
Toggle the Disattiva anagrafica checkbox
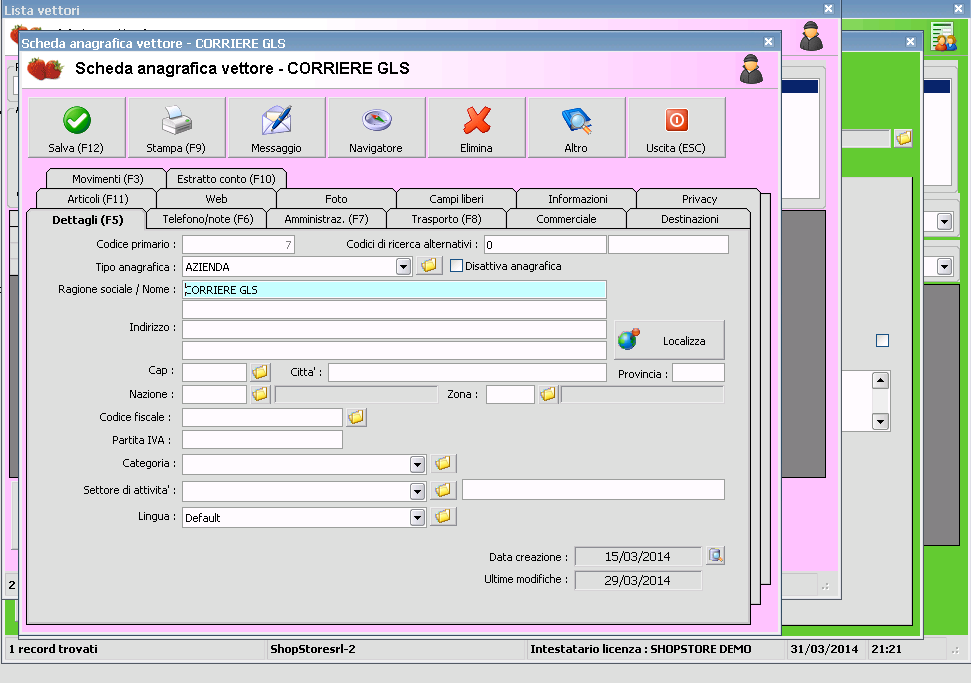tap(456, 266)
